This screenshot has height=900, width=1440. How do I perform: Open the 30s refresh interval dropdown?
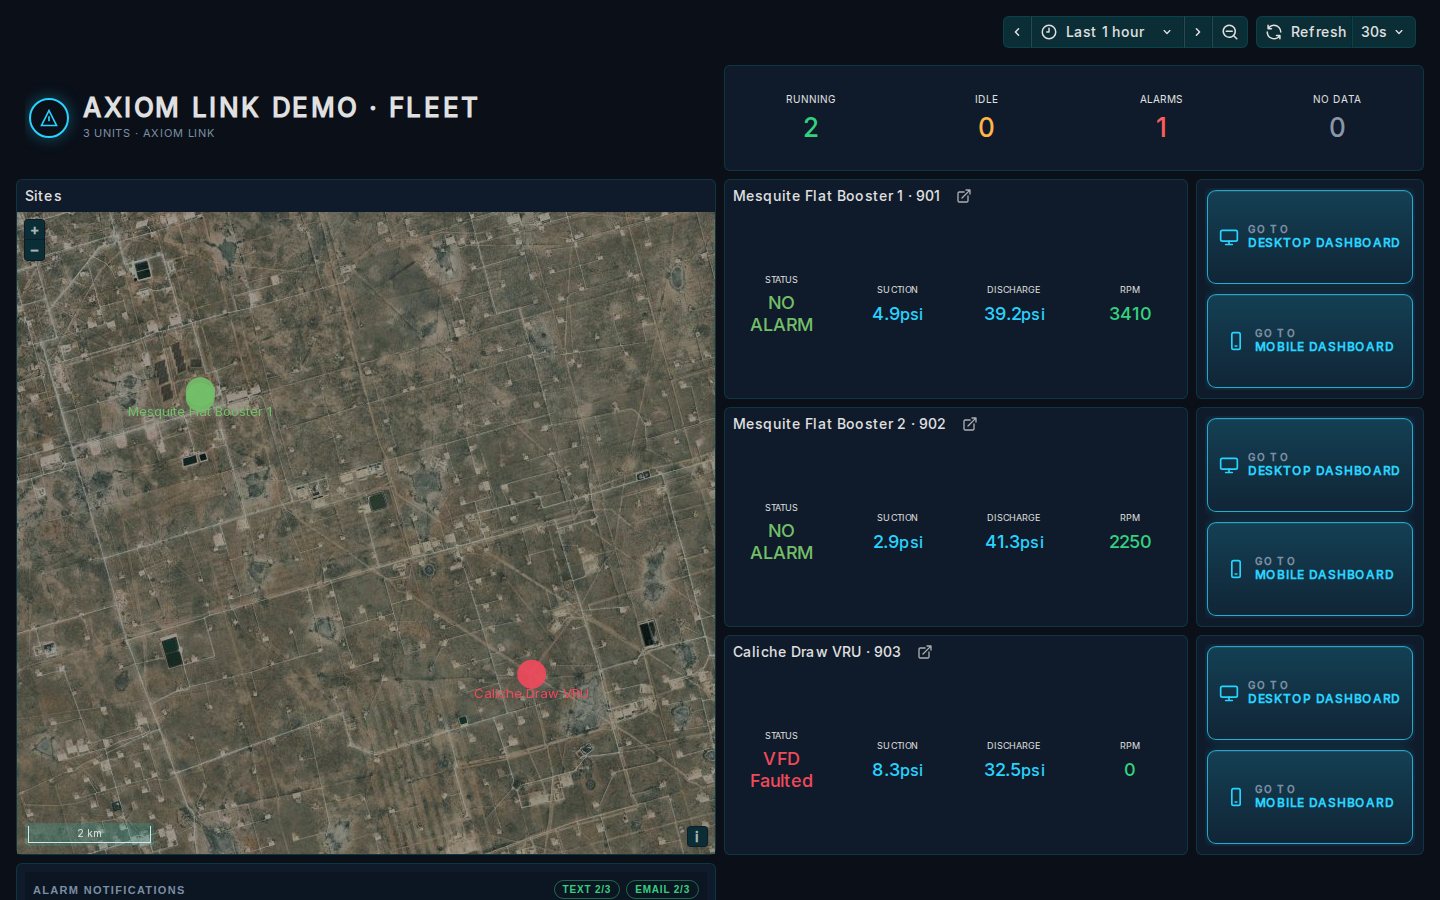coord(1384,32)
